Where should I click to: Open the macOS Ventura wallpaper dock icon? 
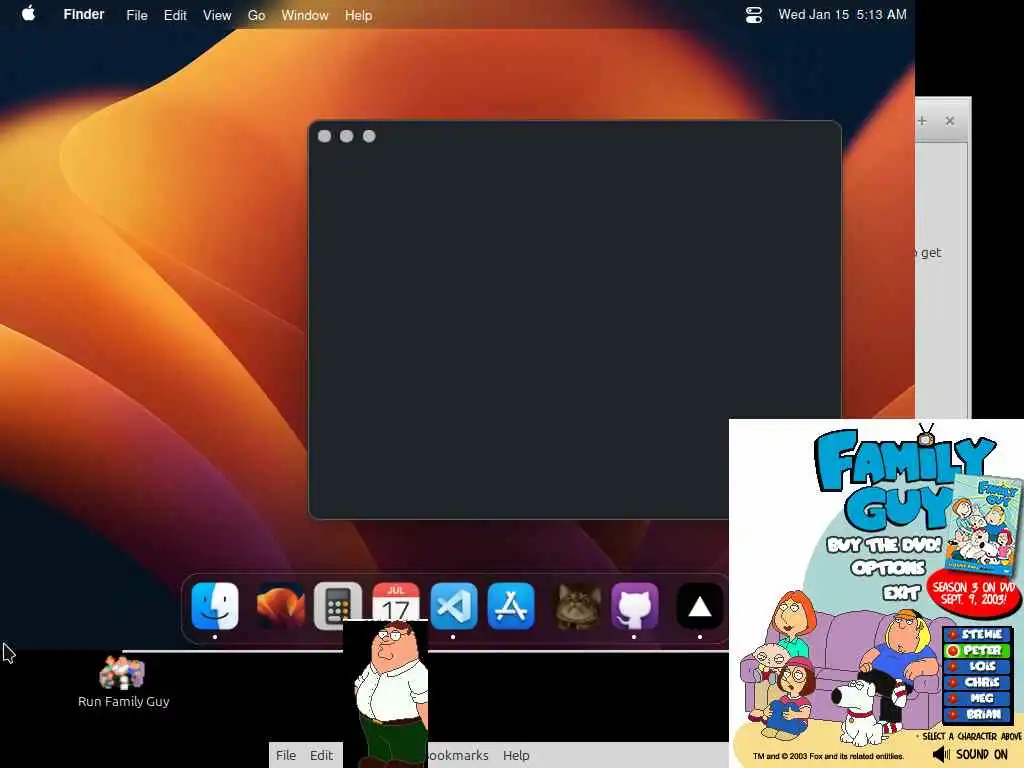point(280,605)
